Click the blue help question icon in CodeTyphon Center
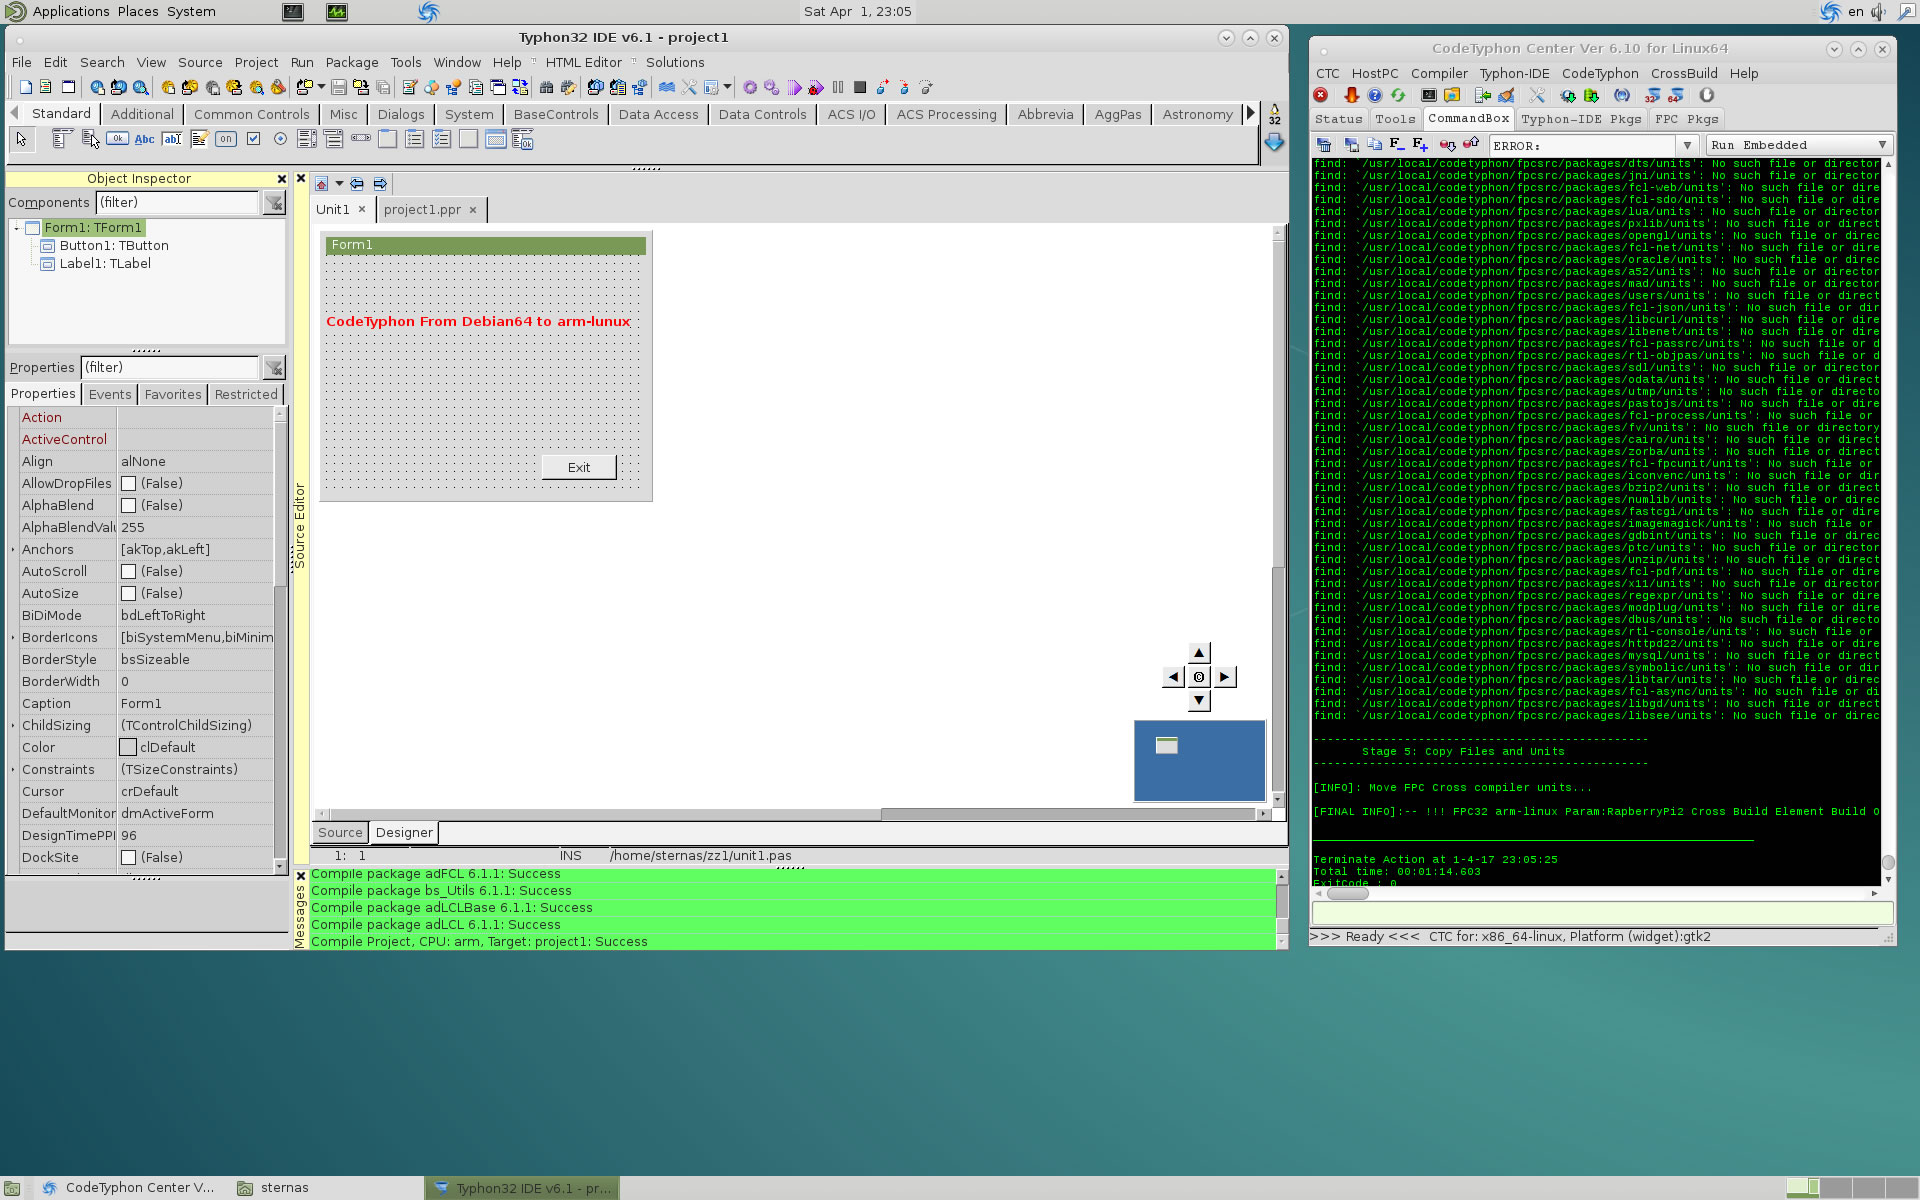This screenshot has height=1200, width=1920. pos(1374,95)
